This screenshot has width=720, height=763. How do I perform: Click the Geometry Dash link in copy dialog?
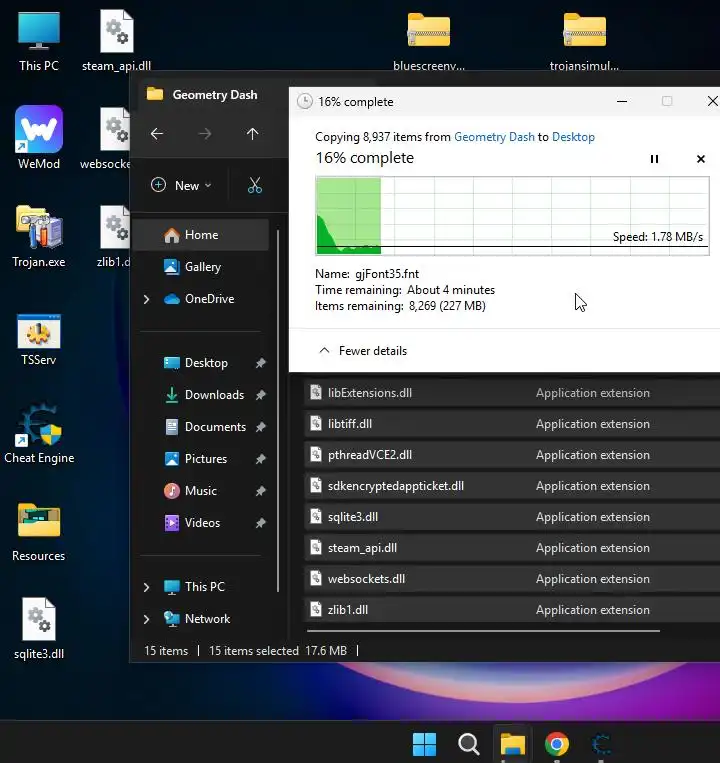[x=494, y=137]
